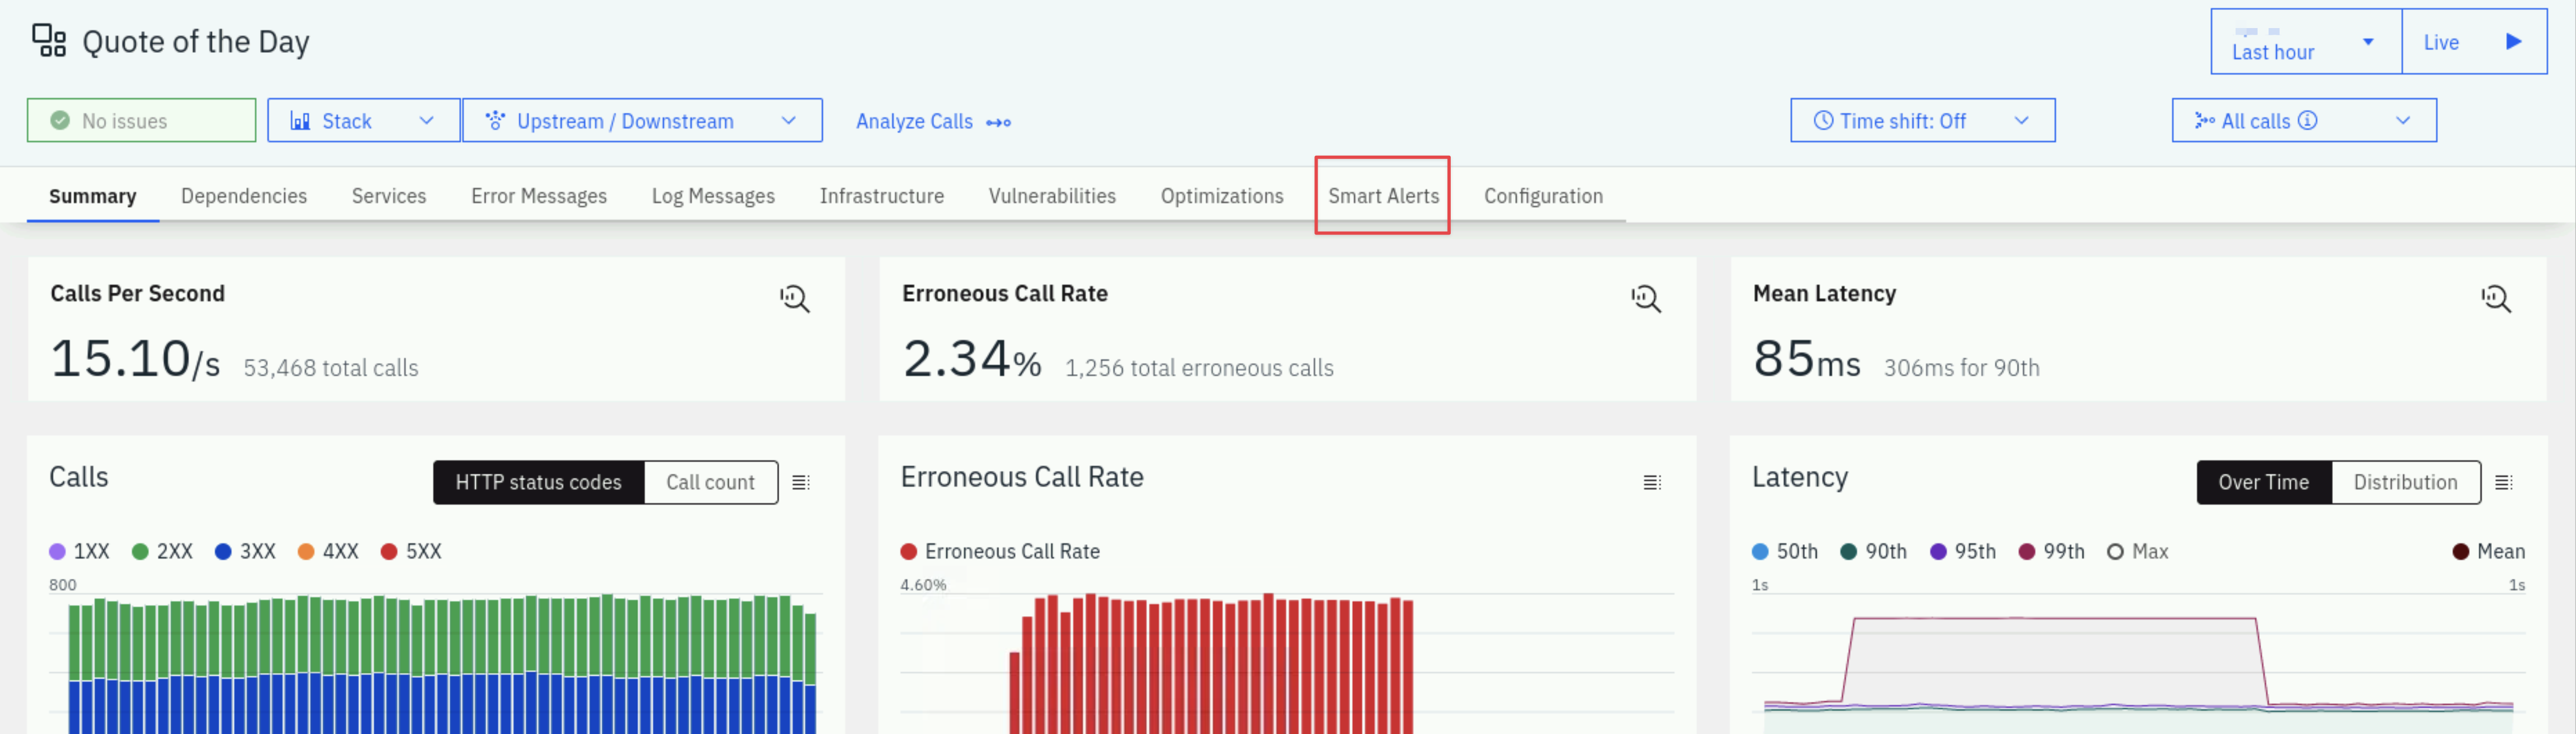Toggle the 5XX red legend swatch
The height and width of the screenshot is (734, 2576).
[389, 551]
